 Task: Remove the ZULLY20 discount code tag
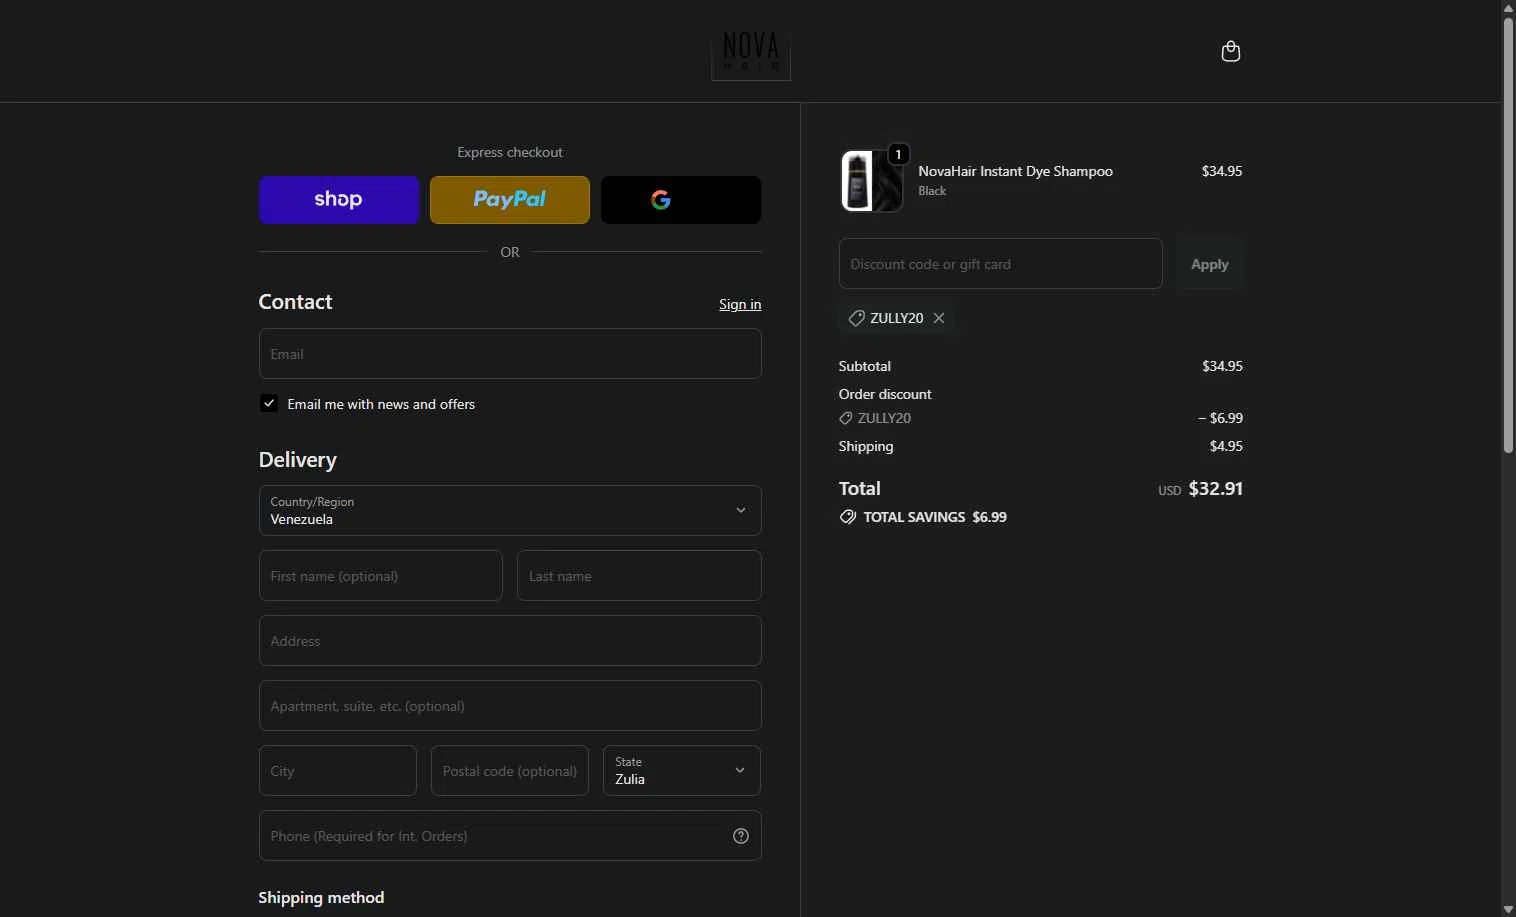[938, 318]
